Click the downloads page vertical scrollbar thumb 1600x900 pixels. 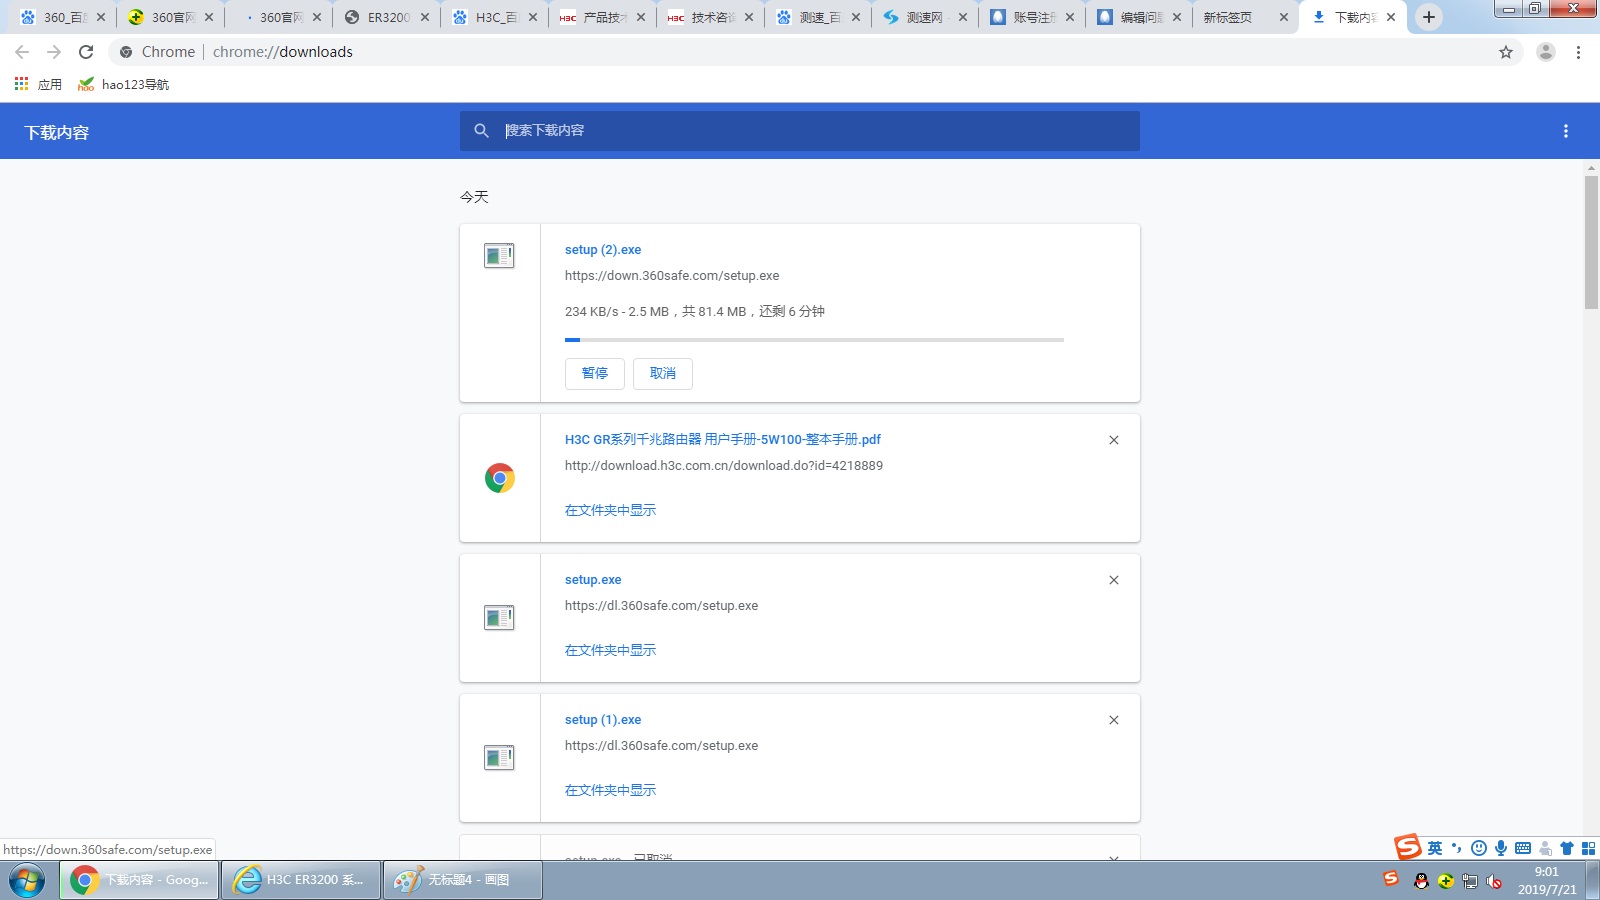pyautogui.click(x=1591, y=243)
